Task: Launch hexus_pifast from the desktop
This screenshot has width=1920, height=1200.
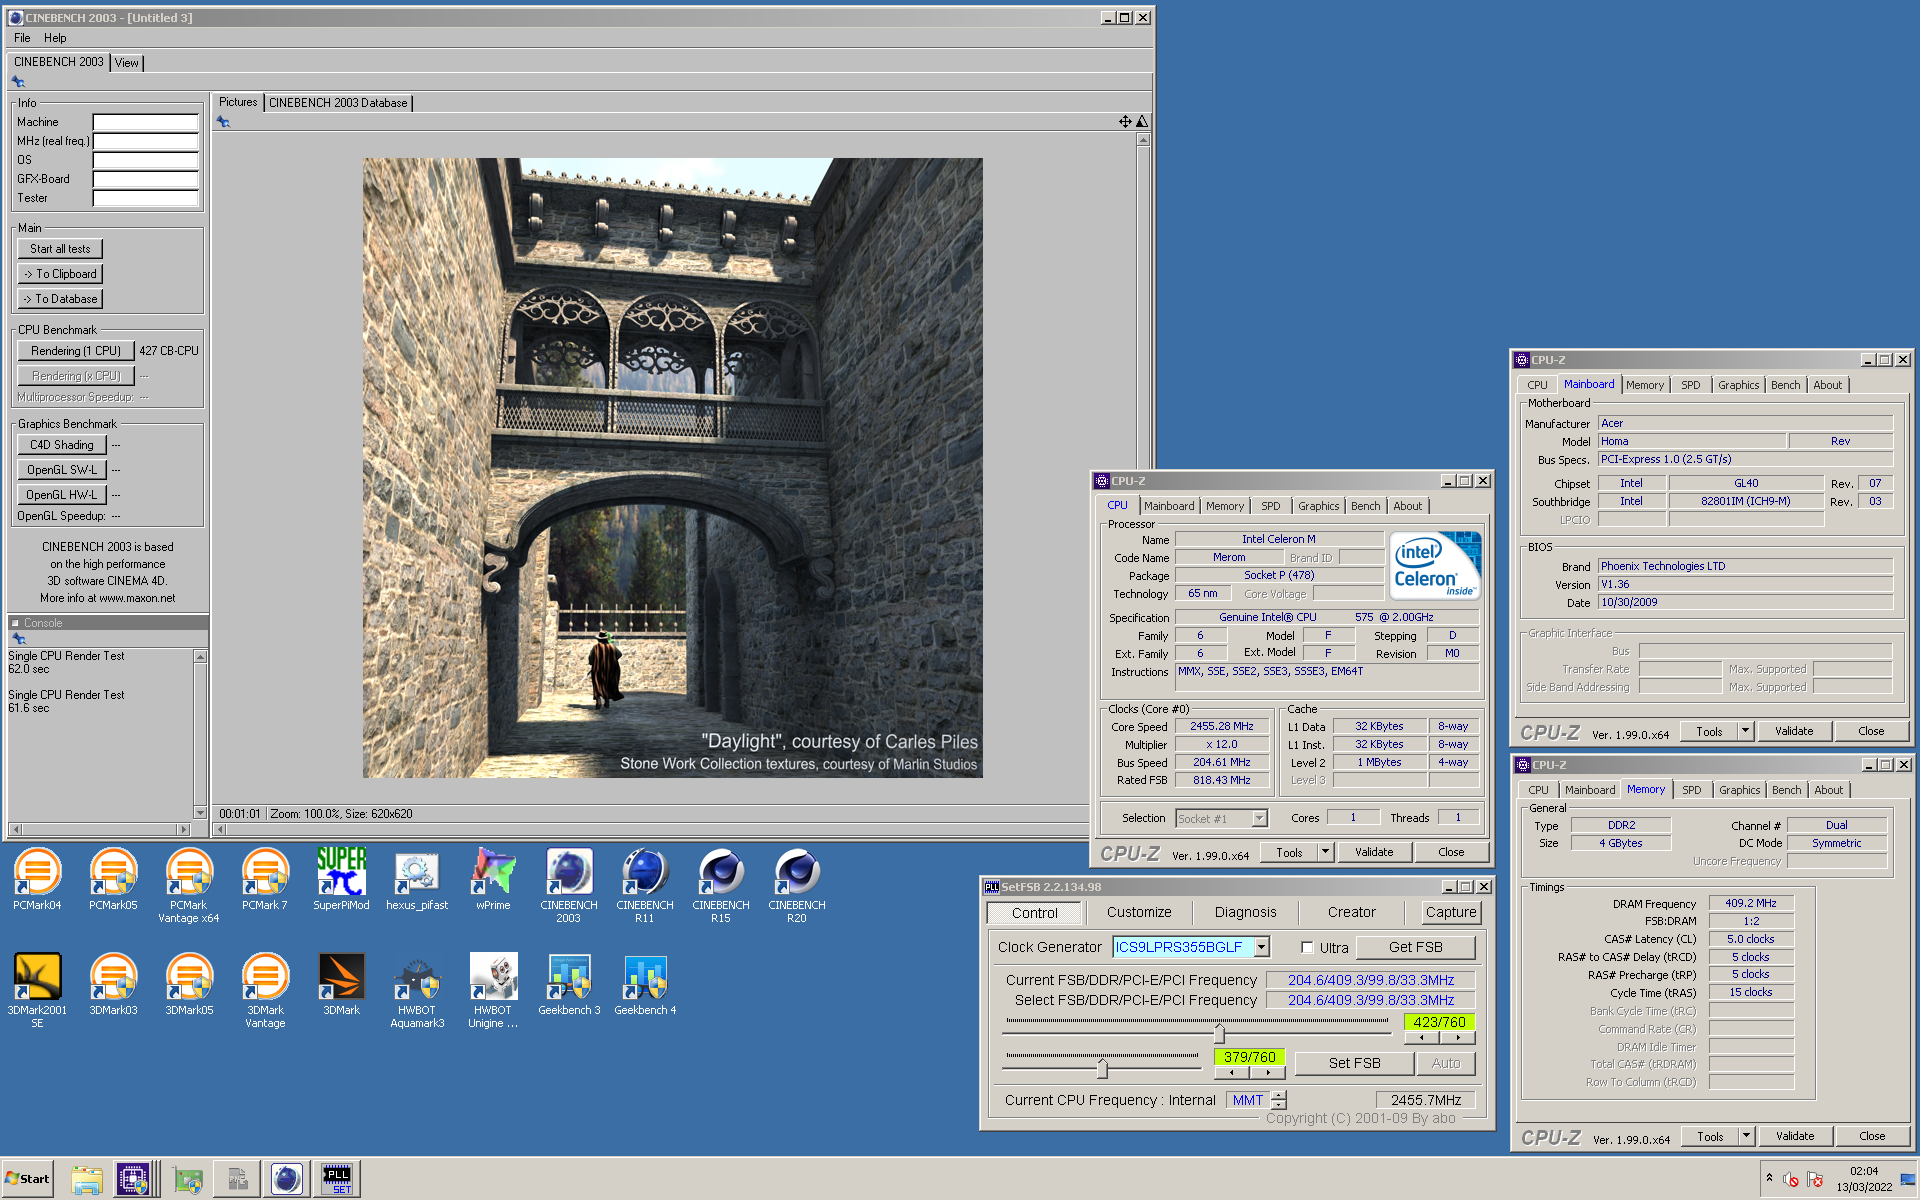Action: (417, 879)
